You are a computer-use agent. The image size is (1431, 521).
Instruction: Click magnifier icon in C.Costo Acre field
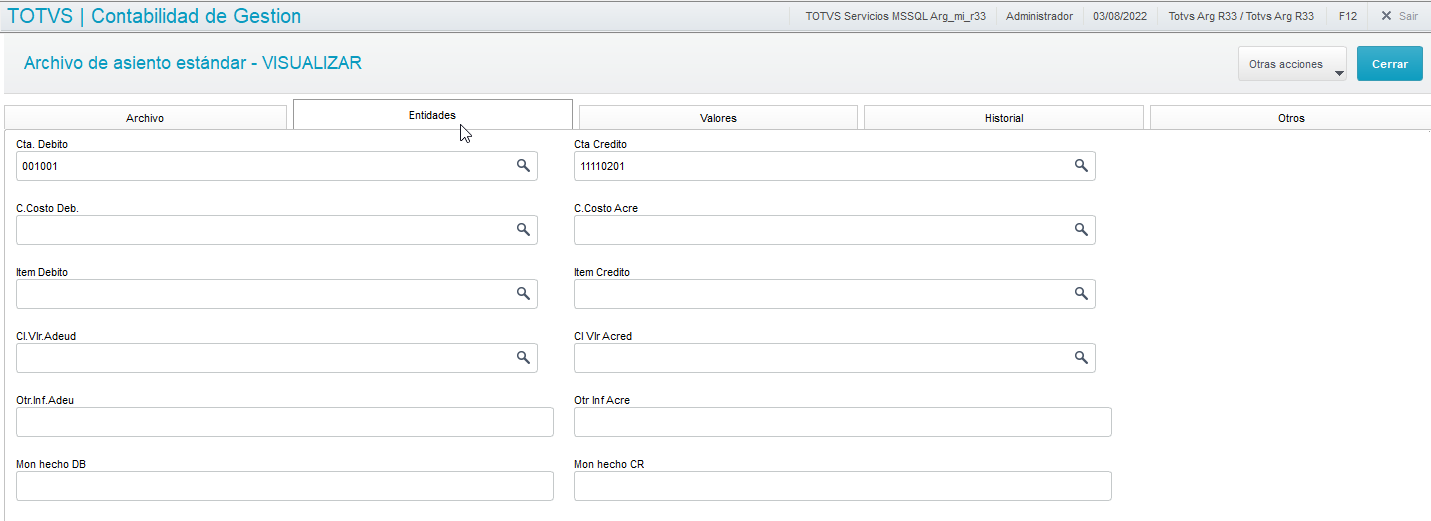pos(1080,230)
